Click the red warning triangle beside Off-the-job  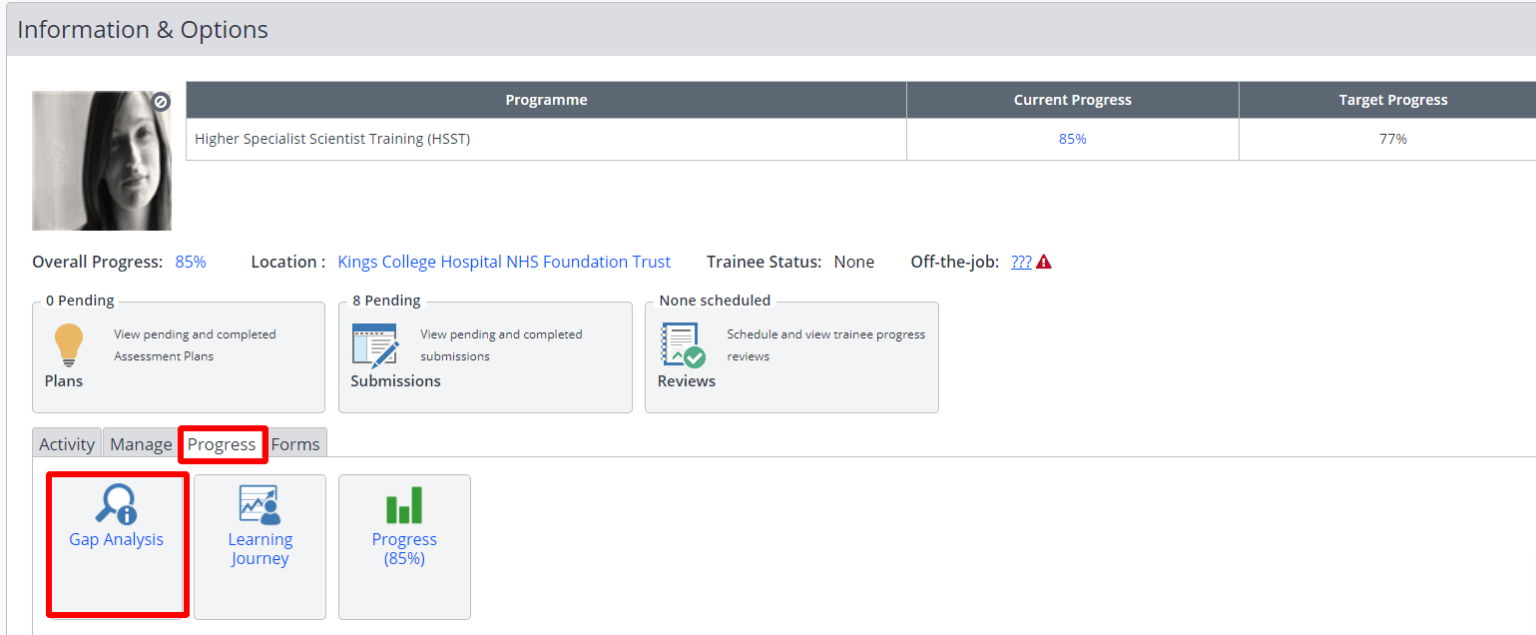[x=1044, y=262]
